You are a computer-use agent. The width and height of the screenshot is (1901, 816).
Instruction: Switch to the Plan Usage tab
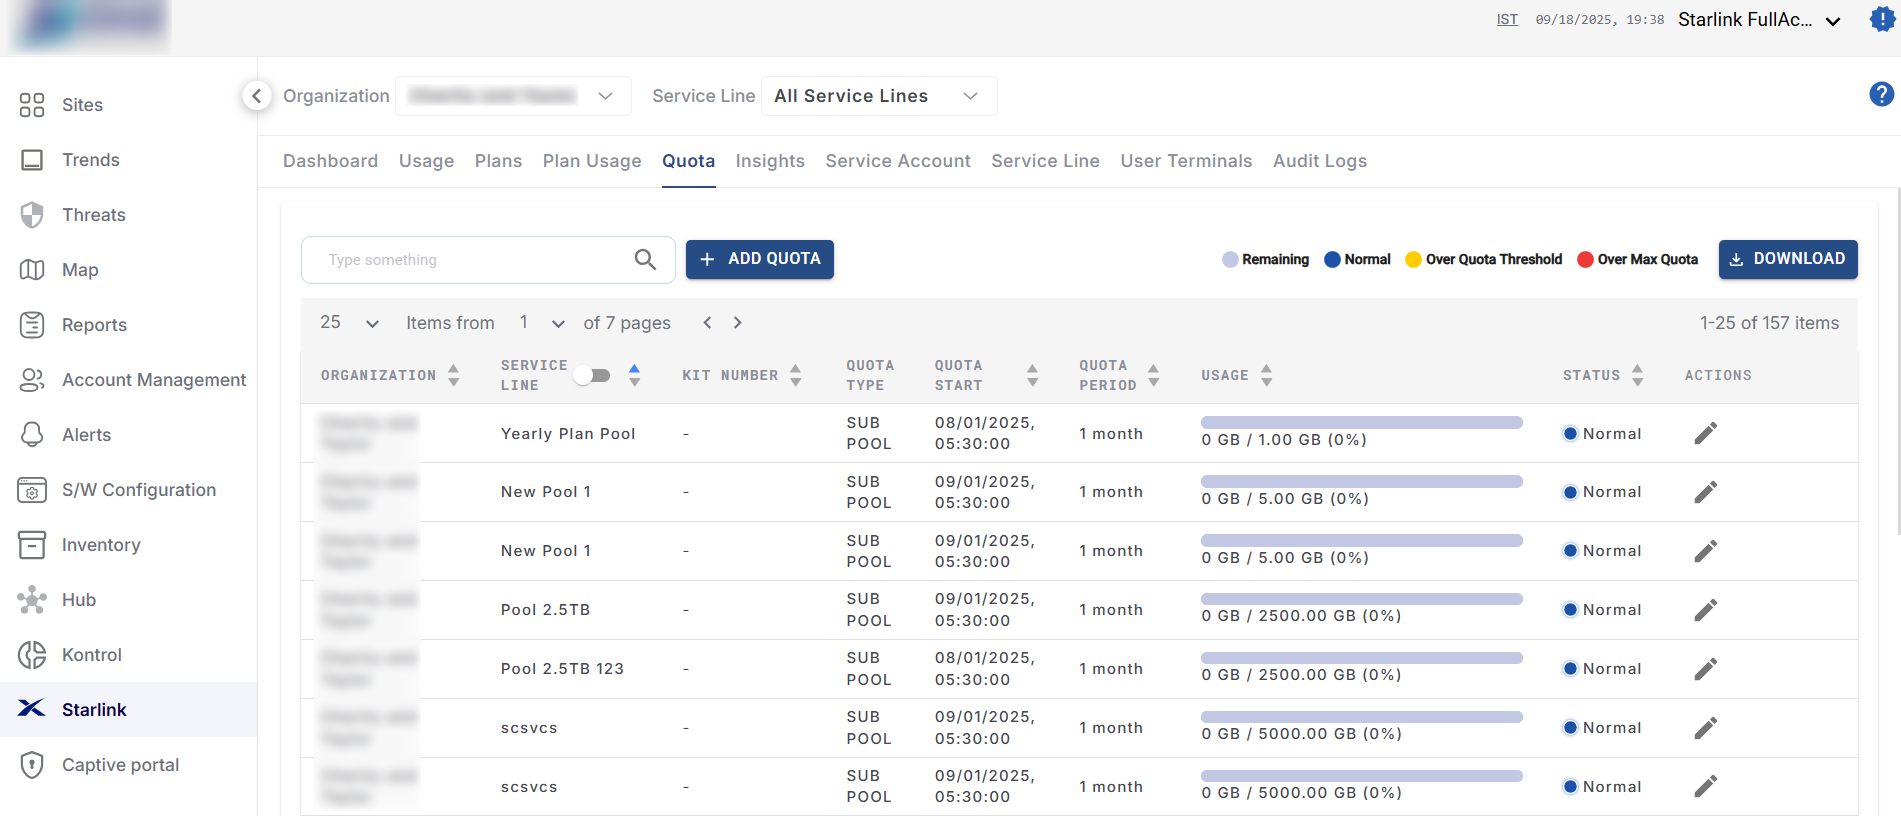point(592,161)
